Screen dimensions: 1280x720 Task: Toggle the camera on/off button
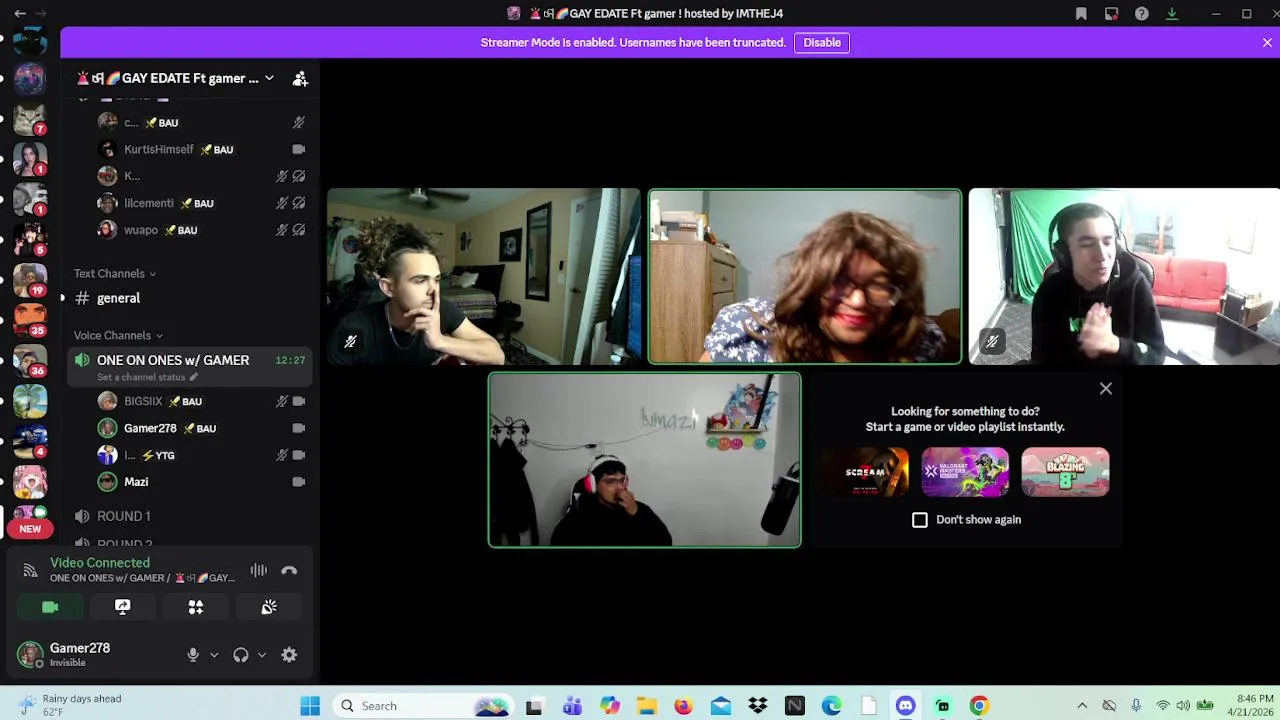(50, 607)
